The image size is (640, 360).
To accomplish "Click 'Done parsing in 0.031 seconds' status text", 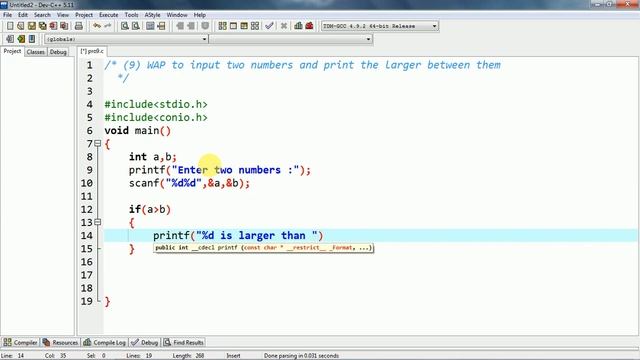I will (301, 356).
